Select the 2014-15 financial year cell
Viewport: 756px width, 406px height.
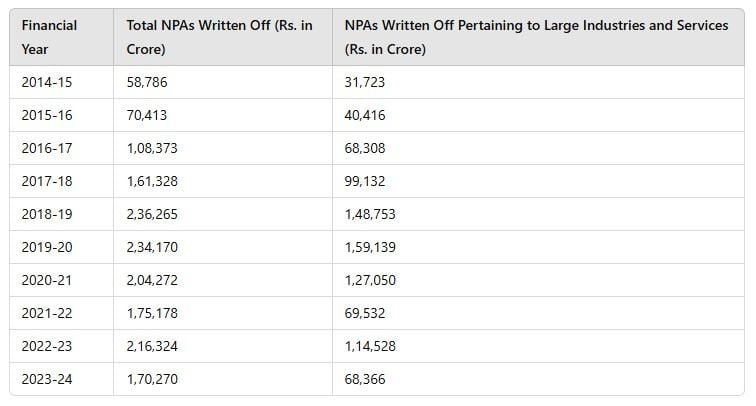pyautogui.click(x=47, y=82)
